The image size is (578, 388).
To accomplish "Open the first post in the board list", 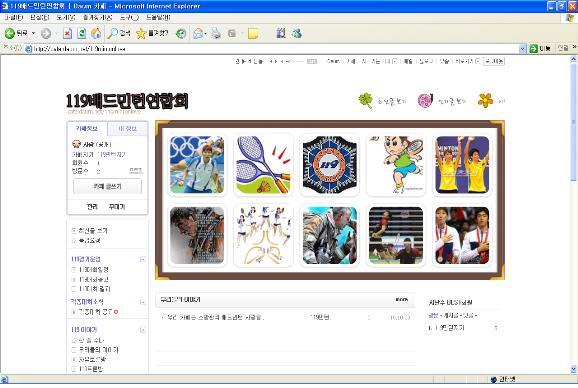I will (x=215, y=317).
